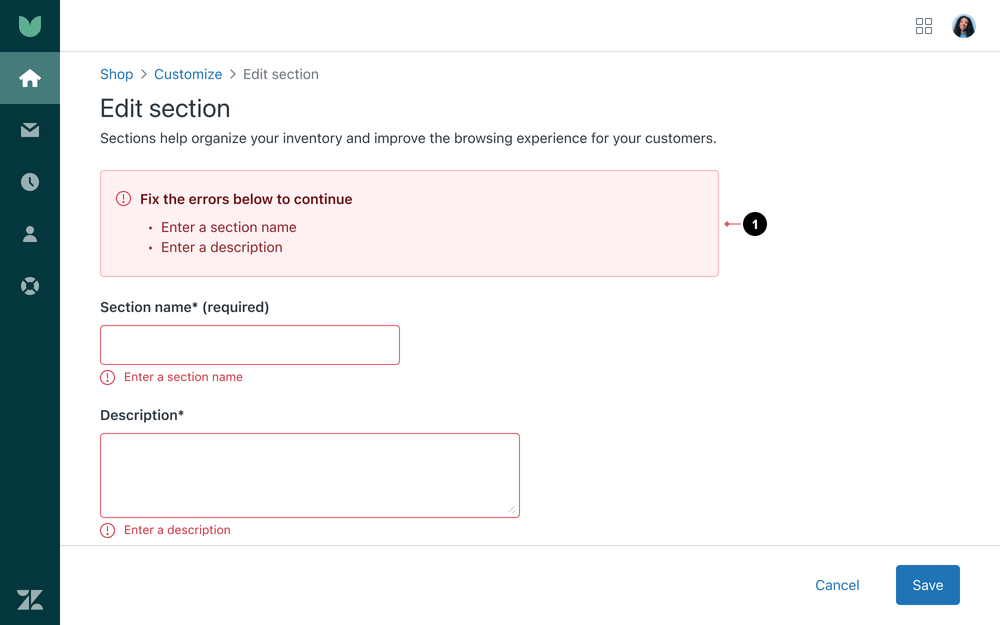The height and width of the screenshot is (625, 1000).
Task: Cancel editing the section
Action: 837,585
